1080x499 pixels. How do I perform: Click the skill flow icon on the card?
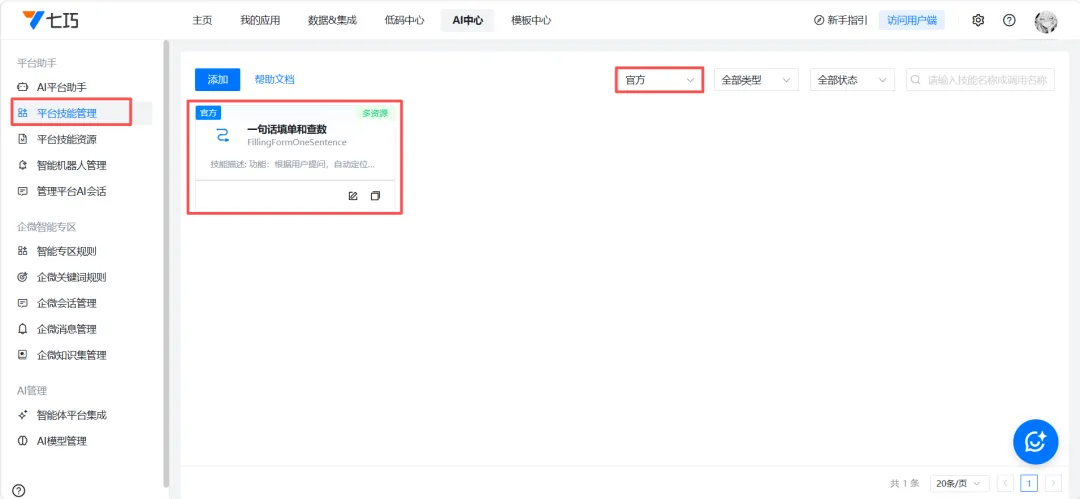(222, 135)
